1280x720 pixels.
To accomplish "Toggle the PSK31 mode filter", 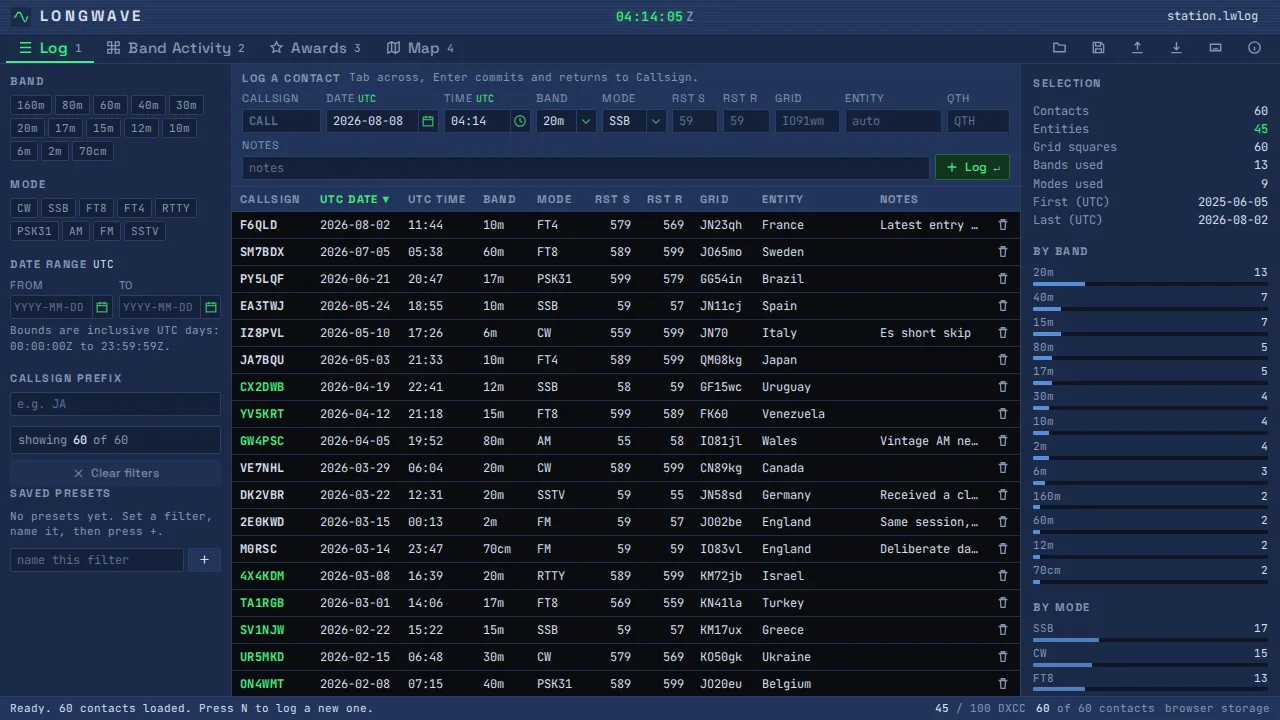I will [x=34, y=231].
